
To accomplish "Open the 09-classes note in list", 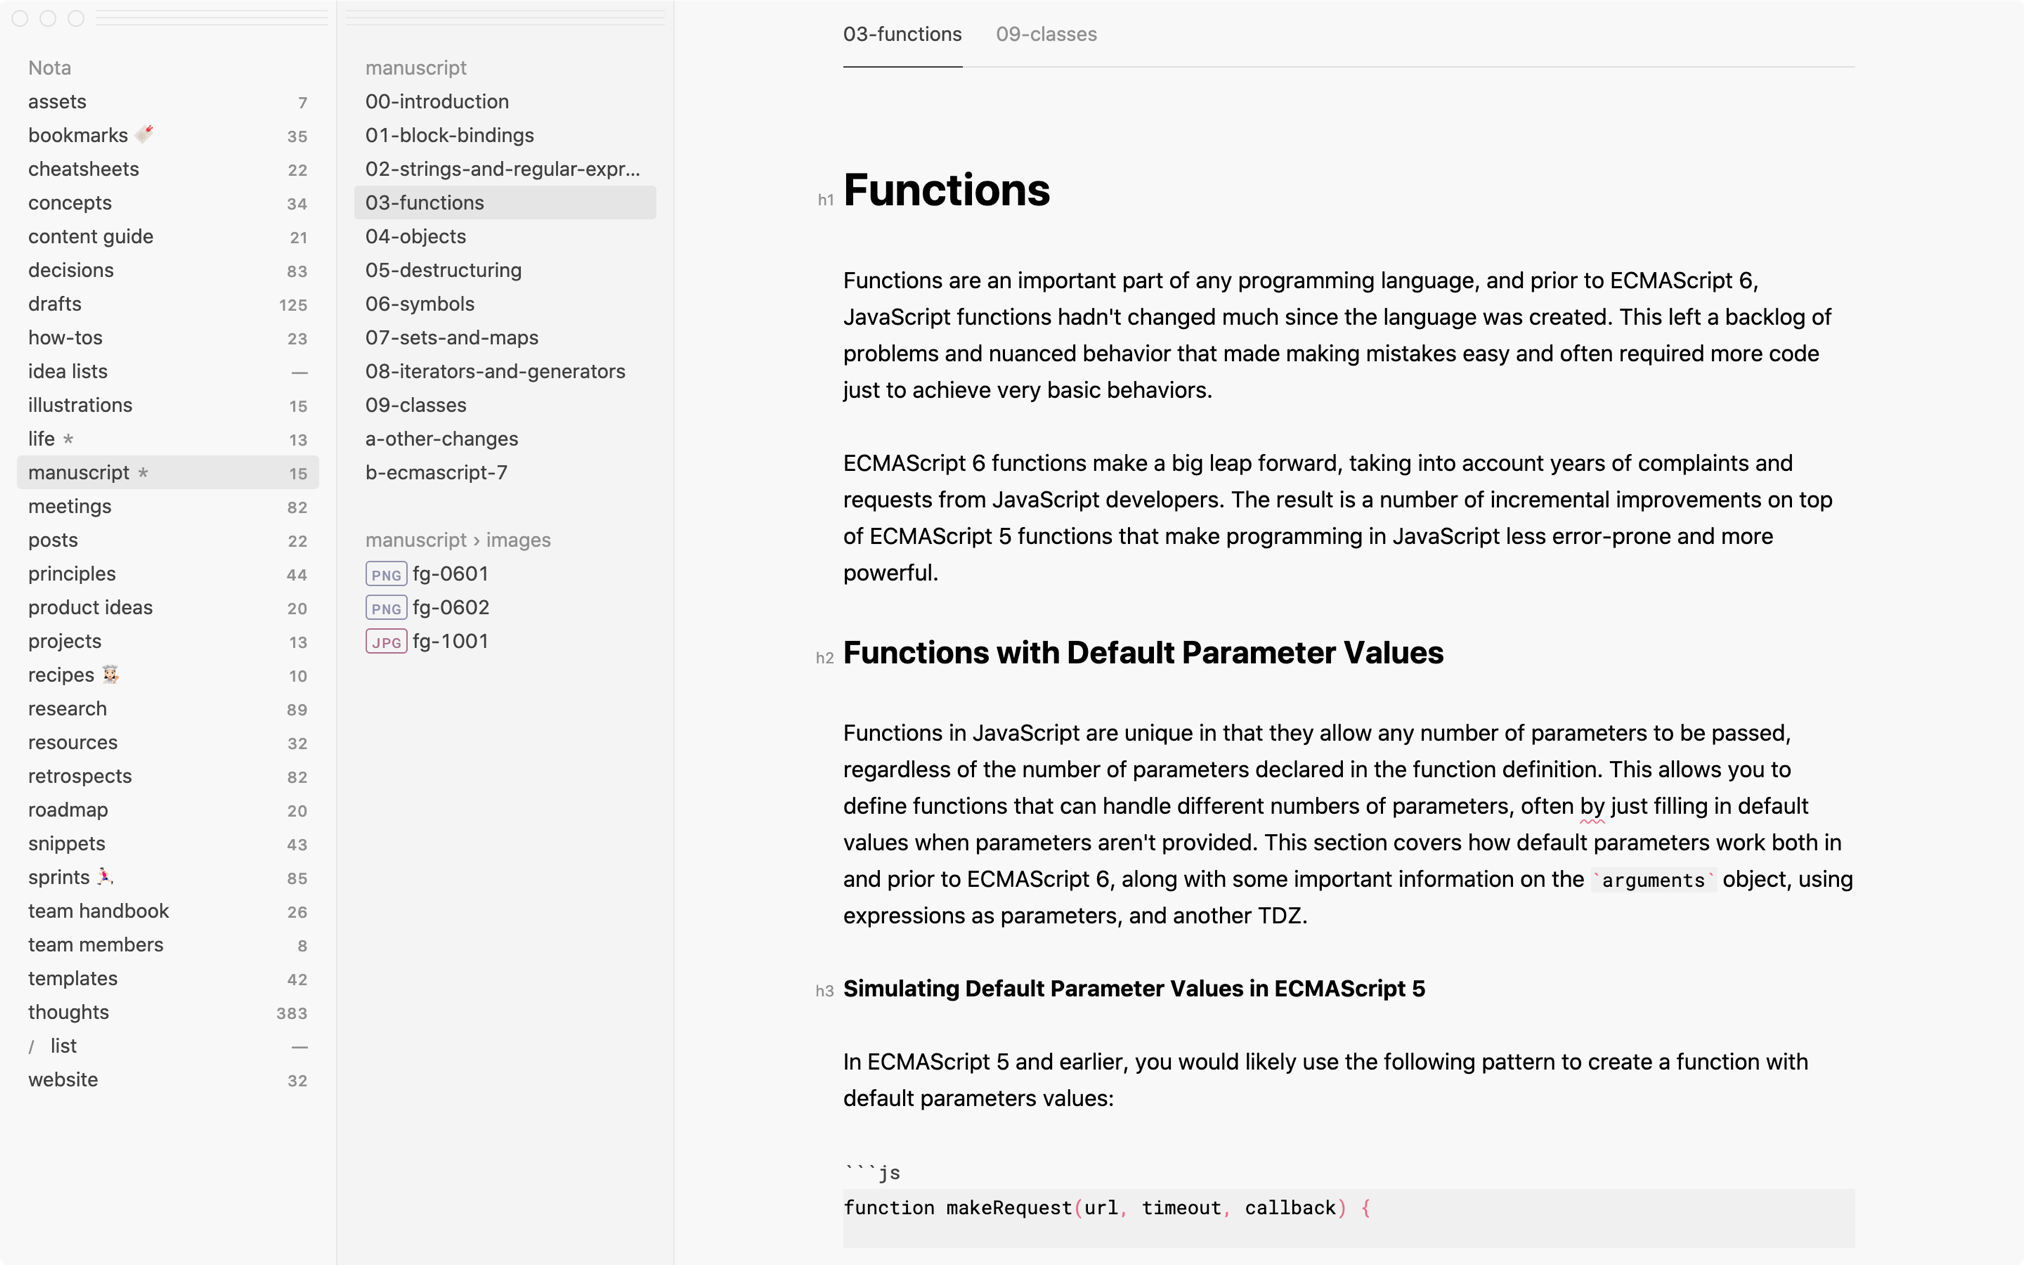I will (x=505, y=405).
